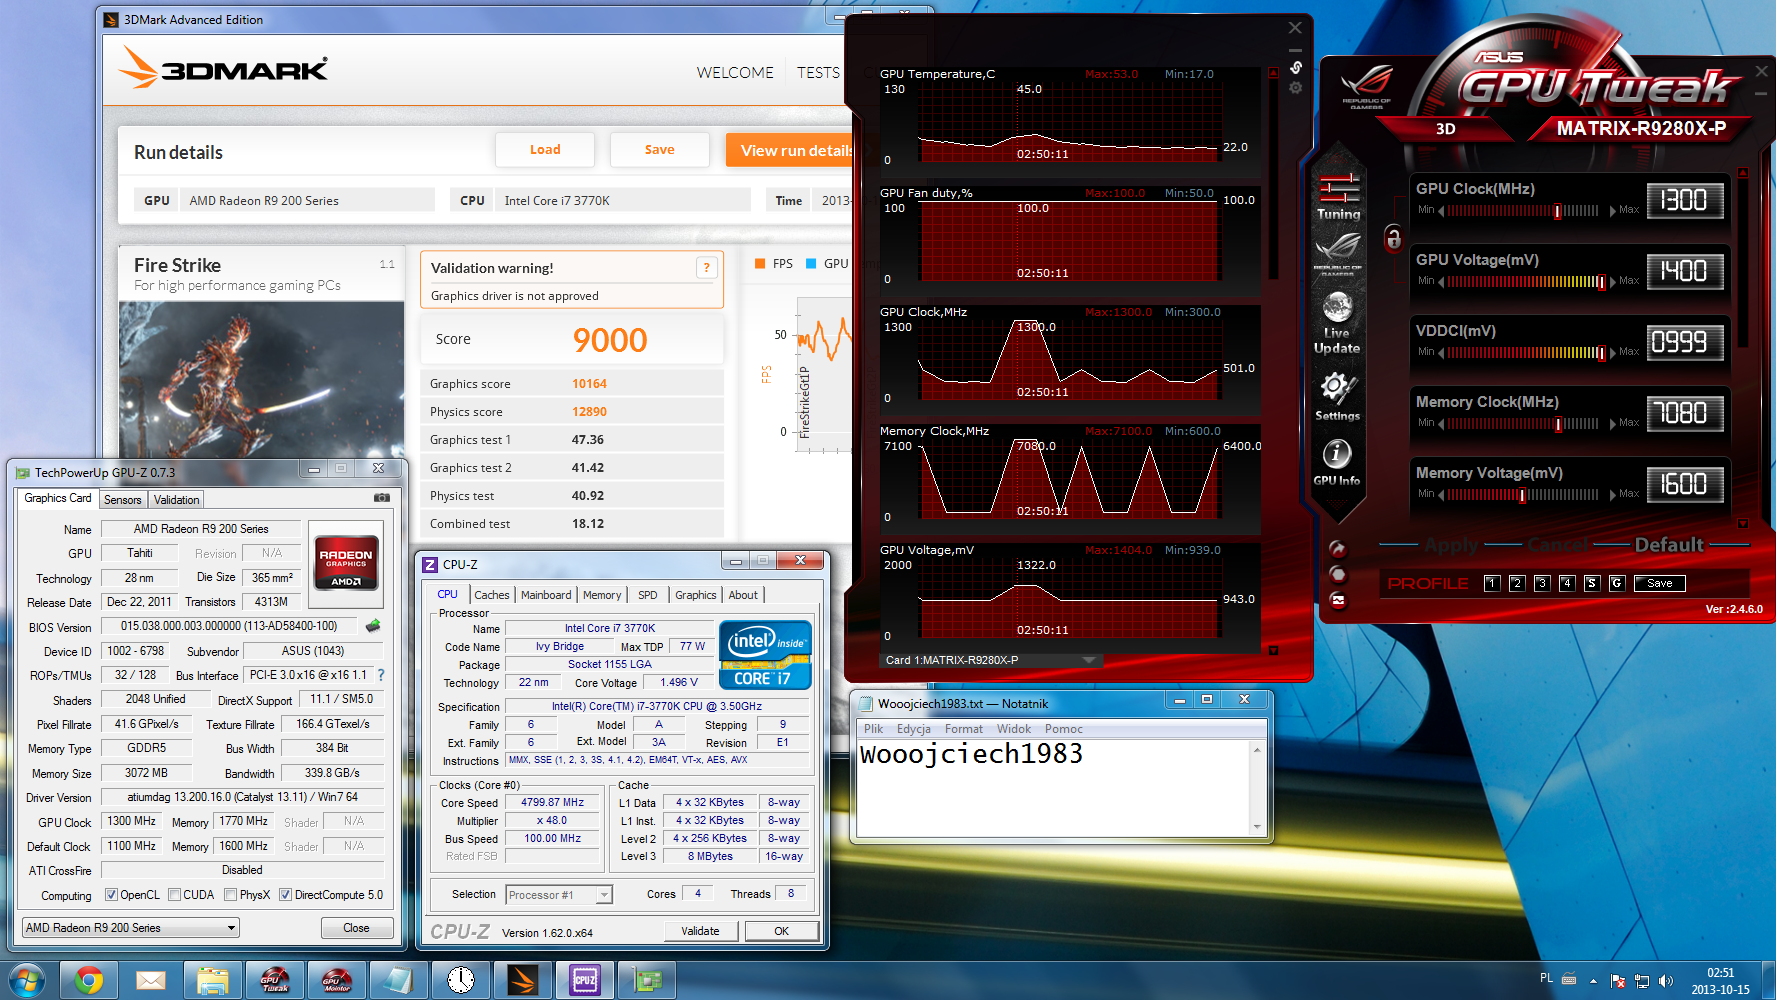This screenshot has width=1776, height=1000.
Task: Toggle the CUDA checkbox
Action: tap(175, 895)
